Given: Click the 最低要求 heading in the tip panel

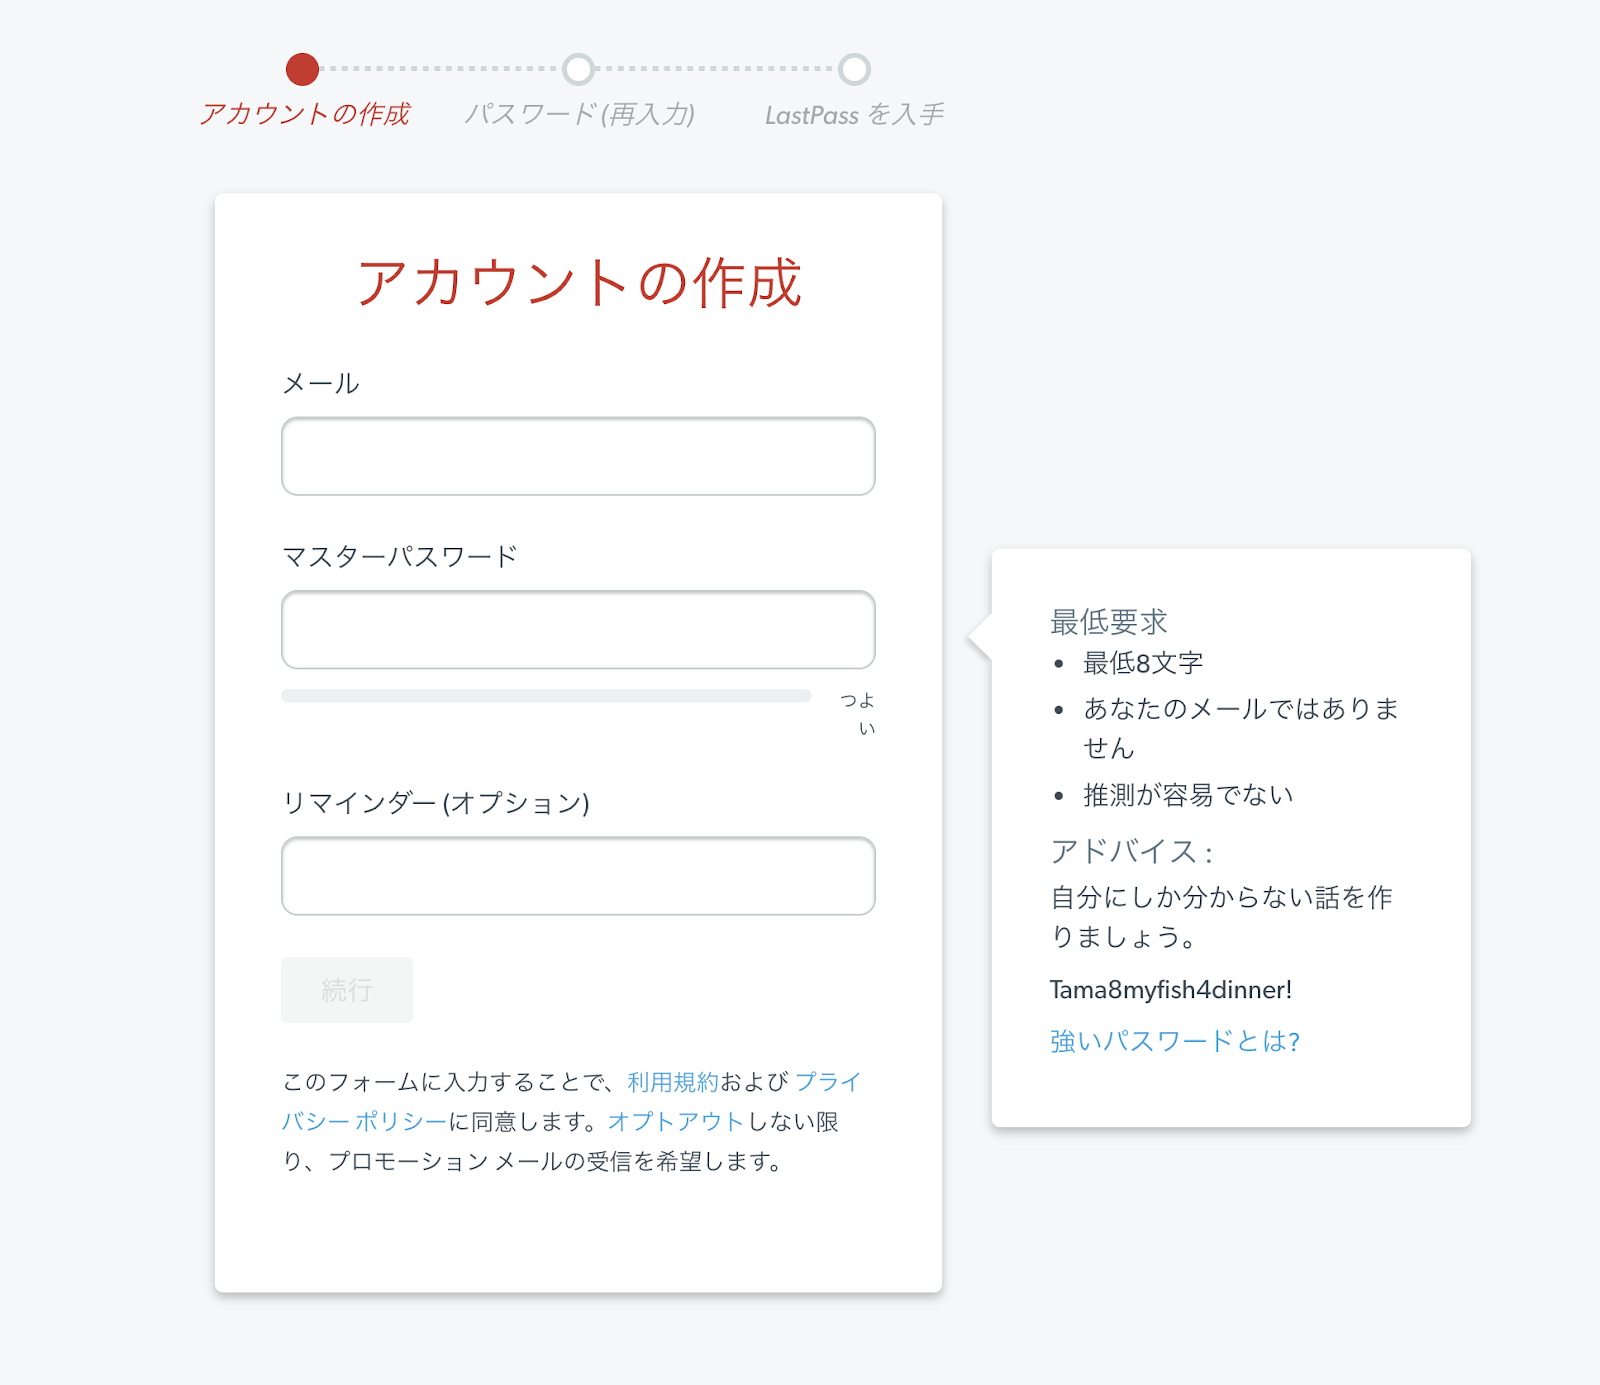Looking at the screenshot, I should (1109, 622).
